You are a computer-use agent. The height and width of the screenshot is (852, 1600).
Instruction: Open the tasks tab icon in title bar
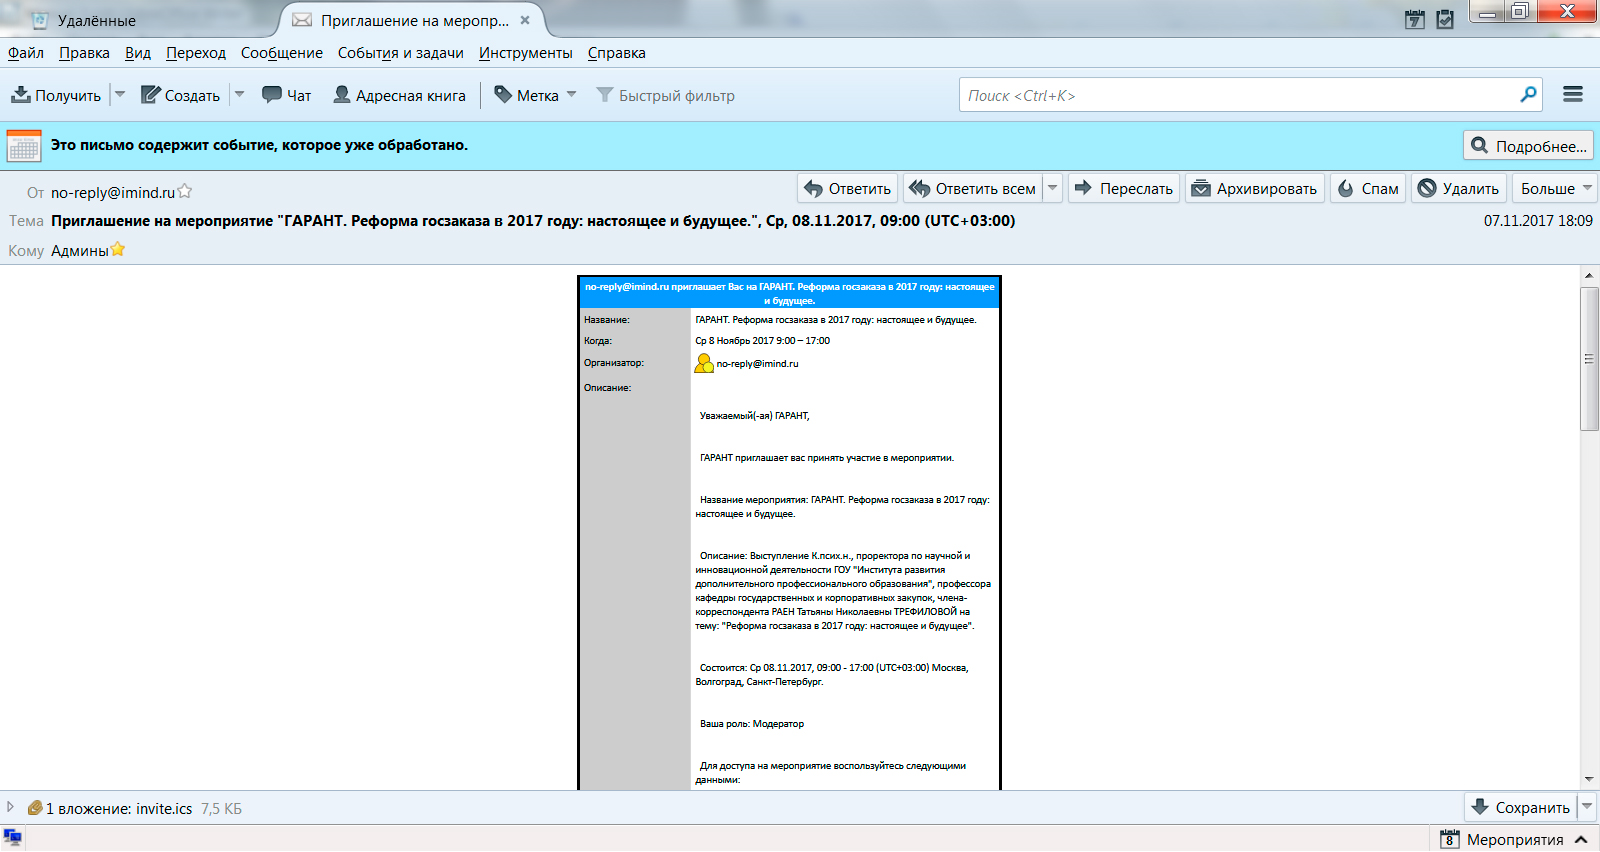pos(1445,19)
